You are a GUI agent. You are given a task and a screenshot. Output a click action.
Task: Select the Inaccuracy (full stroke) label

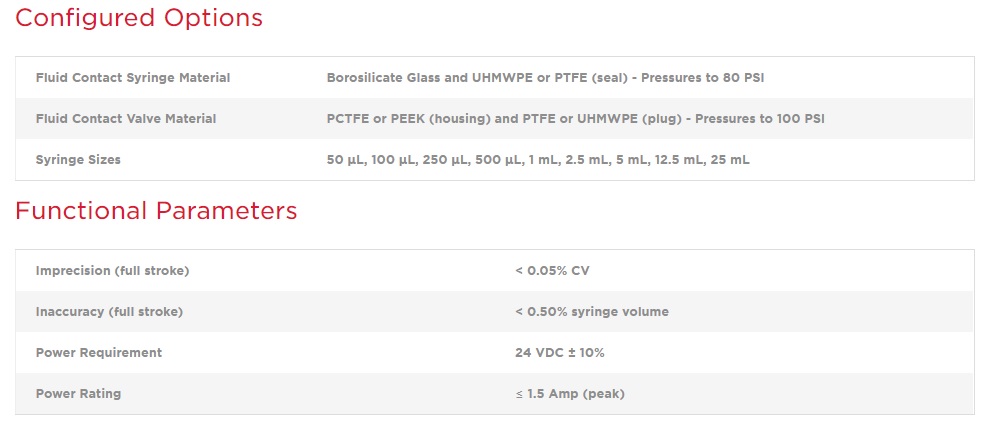109,311
